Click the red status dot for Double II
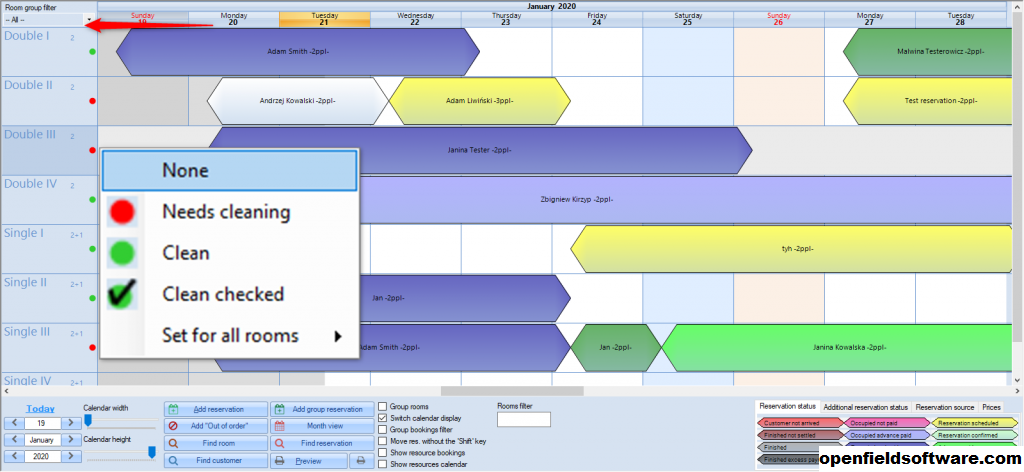Screen dimensions: 1024x472 (92, 101)
